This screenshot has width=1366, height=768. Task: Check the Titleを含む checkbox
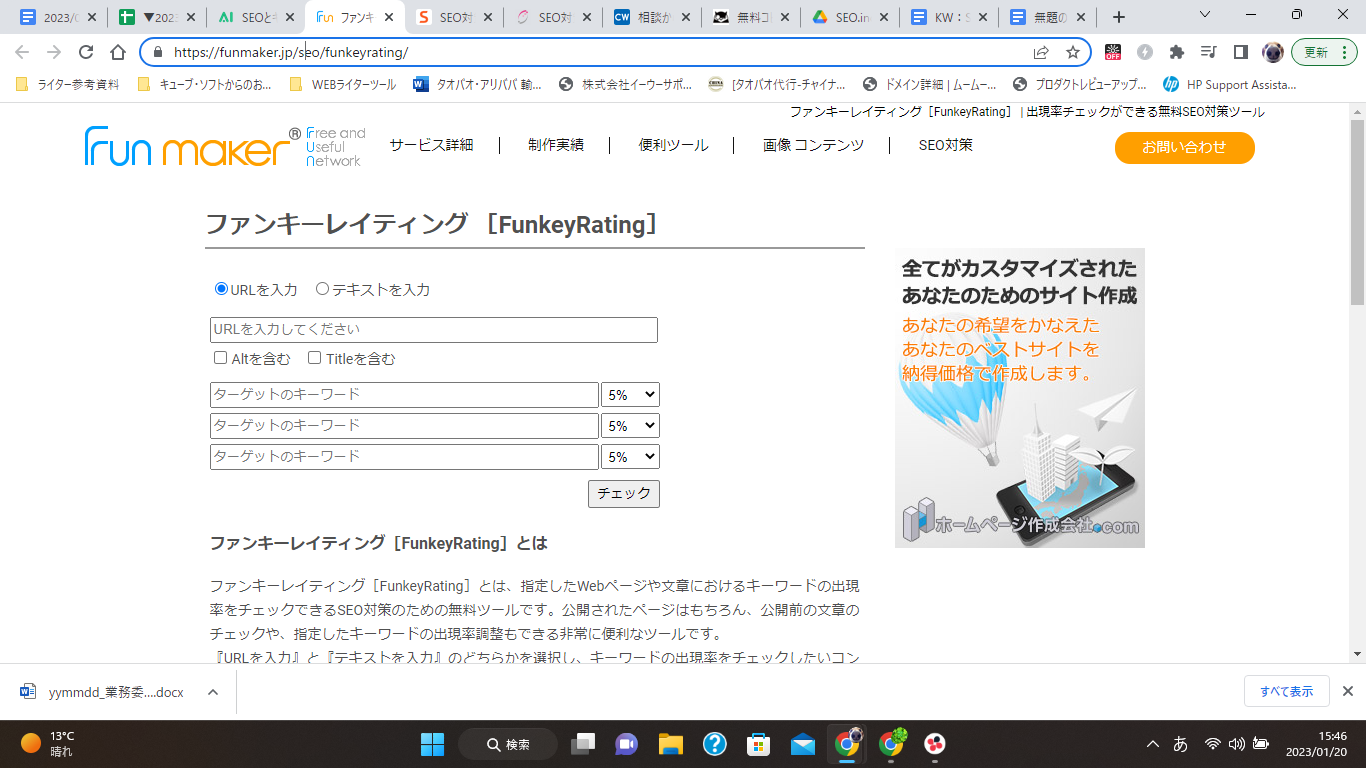314,358
